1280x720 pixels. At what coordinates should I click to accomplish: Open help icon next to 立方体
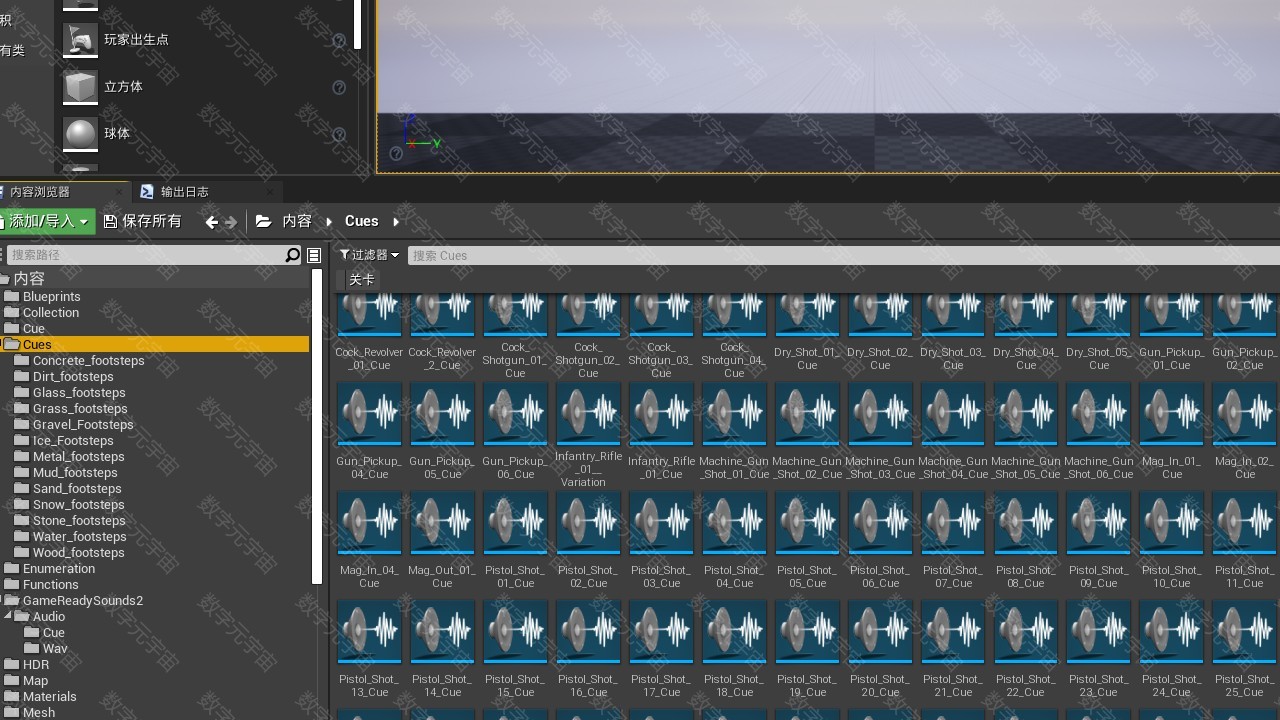339,88
